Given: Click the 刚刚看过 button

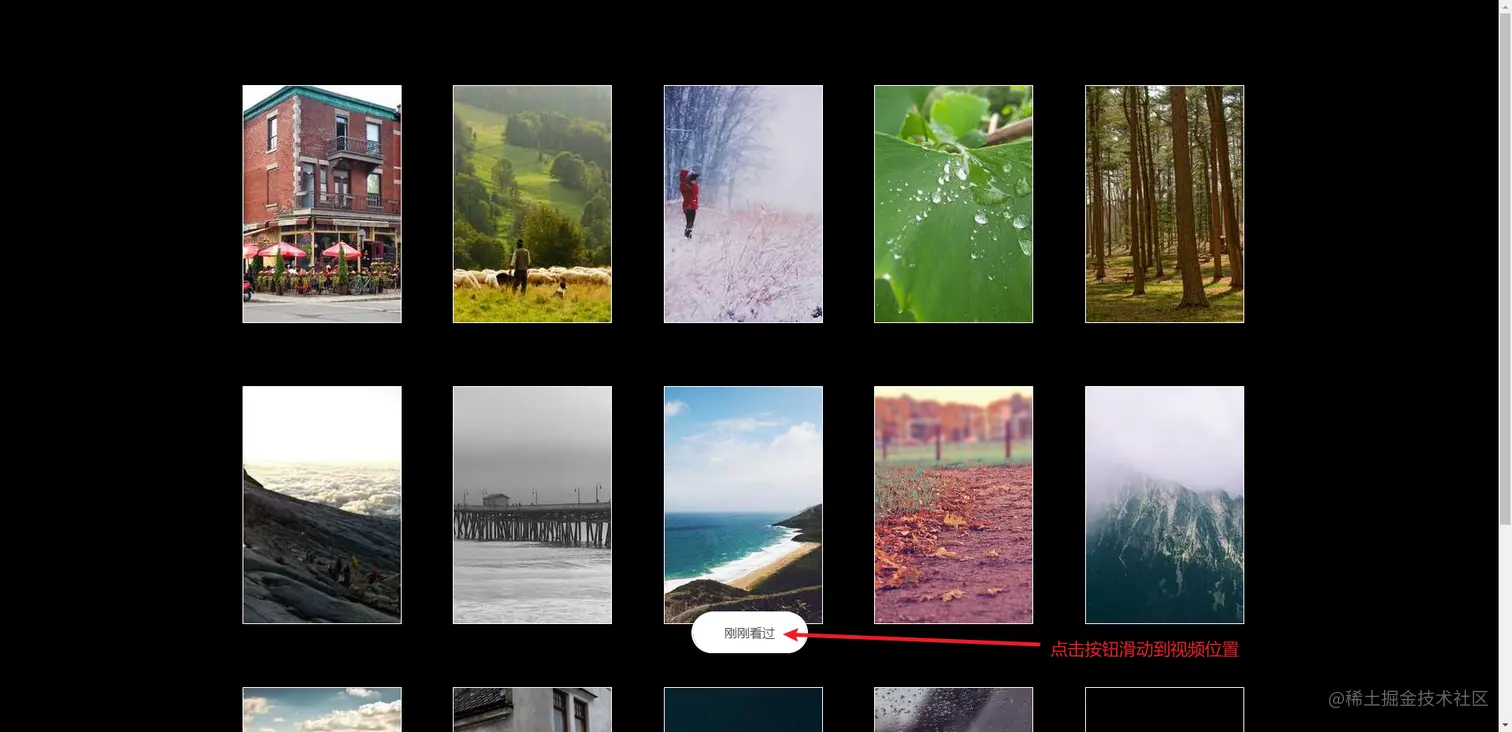Looking at the screenshot, I should pyautogui.click(x=749, y=632).
